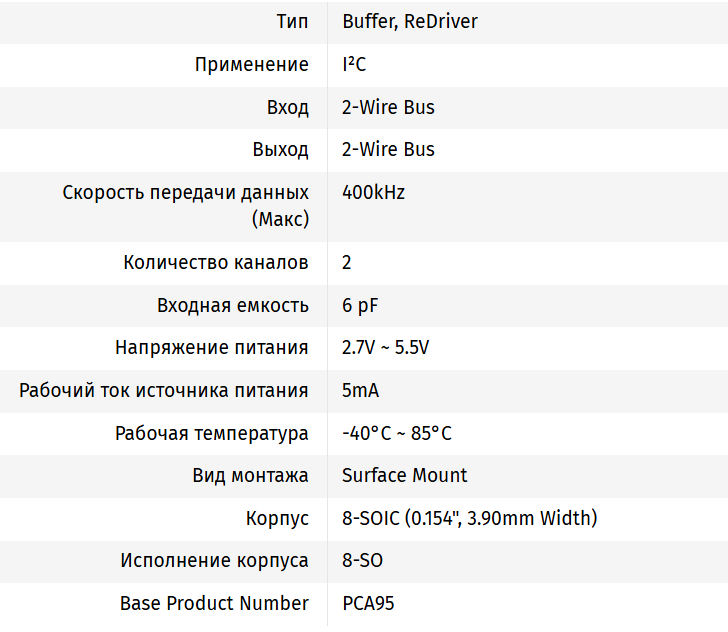
Task: Click the "I²C" application value
Action: click(354, 65)
